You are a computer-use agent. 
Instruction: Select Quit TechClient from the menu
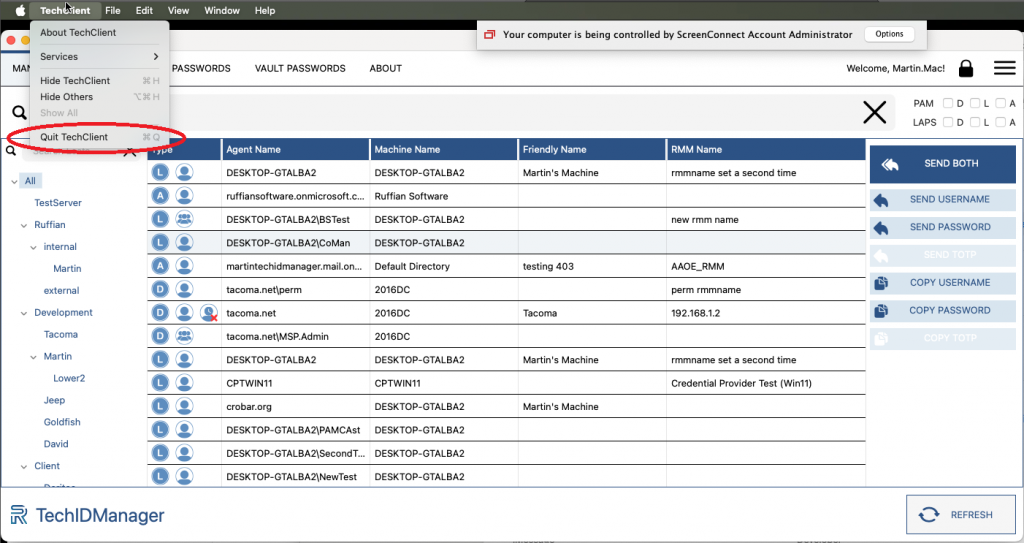click(x=74, y=137)
